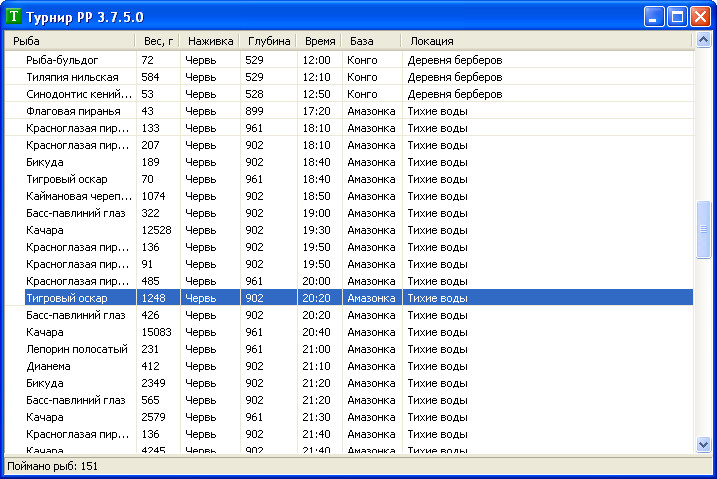Select the Дианема row
The width and height of the screenshot is (717, 479).
(349, 366)
